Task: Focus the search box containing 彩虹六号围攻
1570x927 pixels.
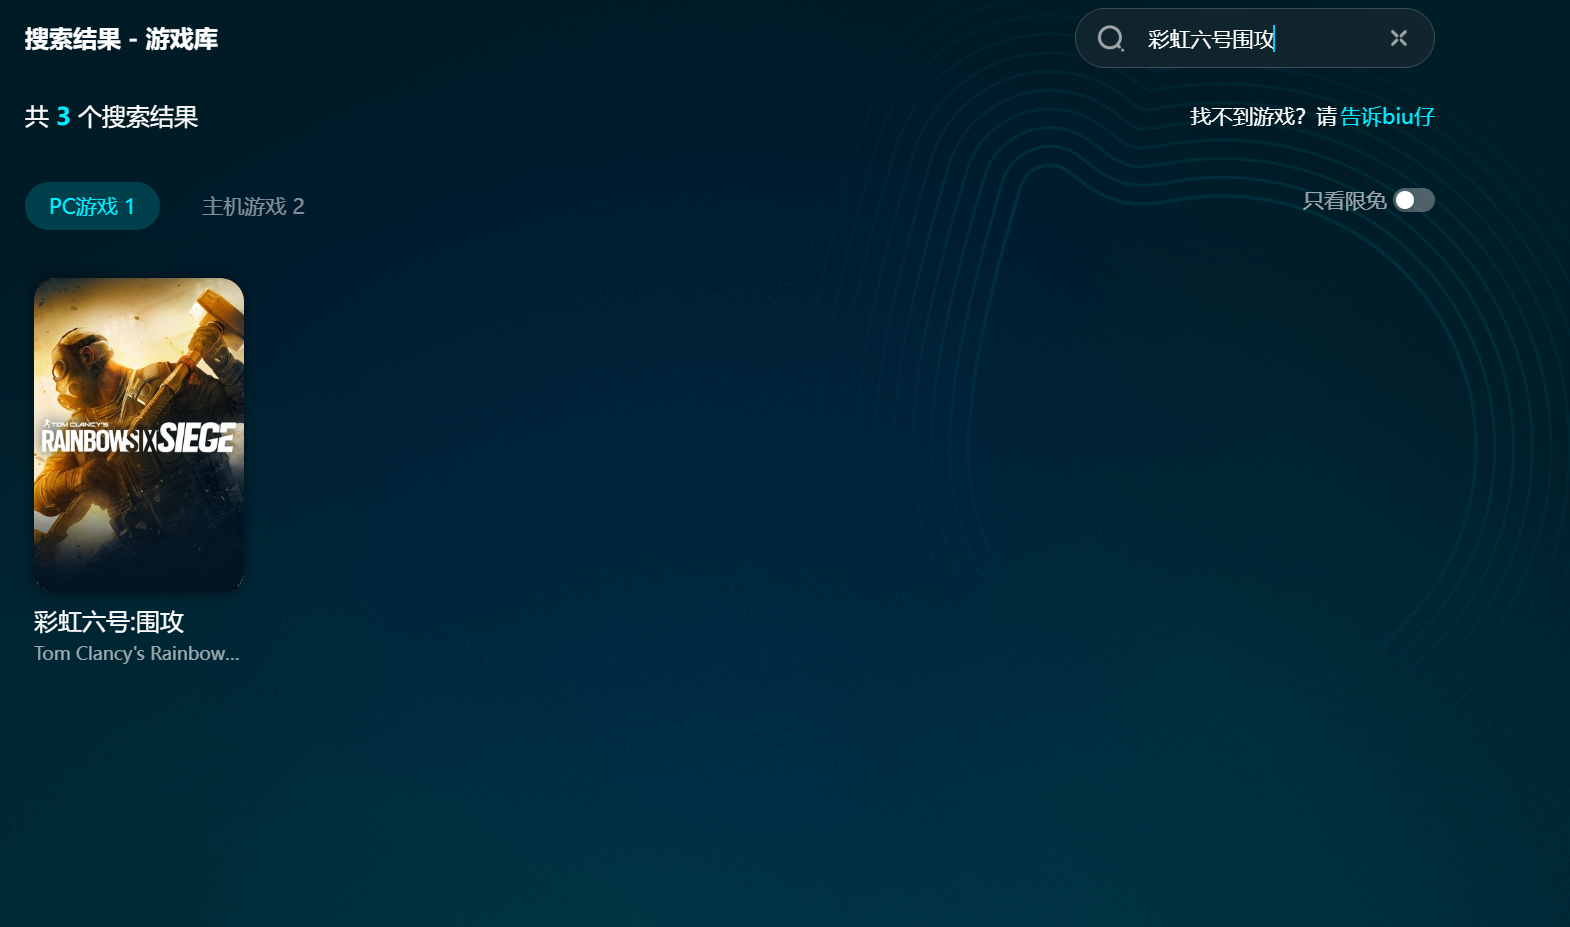Action: 1254,38
